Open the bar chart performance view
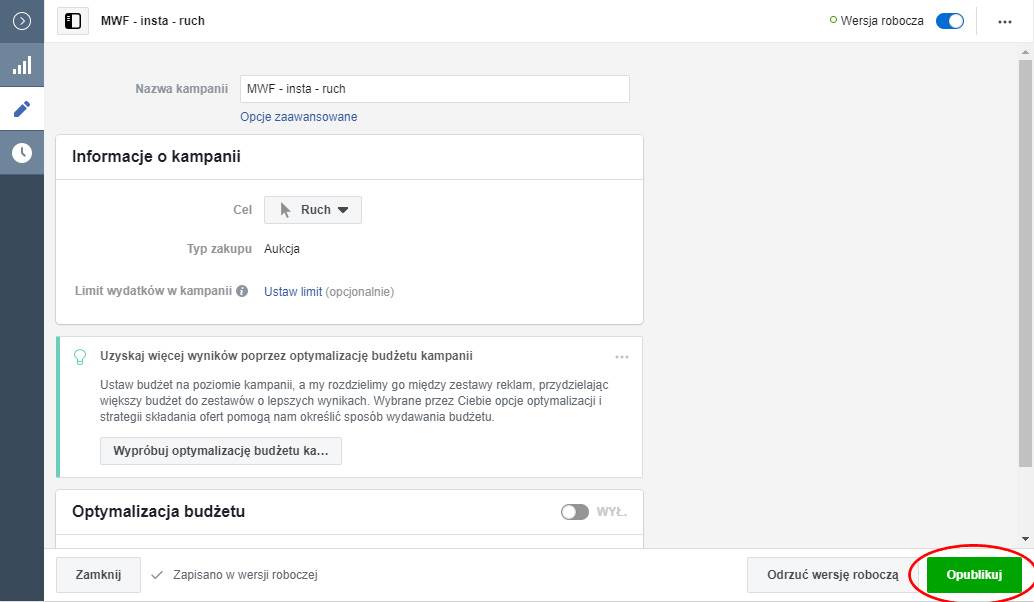Screen dimensions: 1034x602 click(21, 66)
